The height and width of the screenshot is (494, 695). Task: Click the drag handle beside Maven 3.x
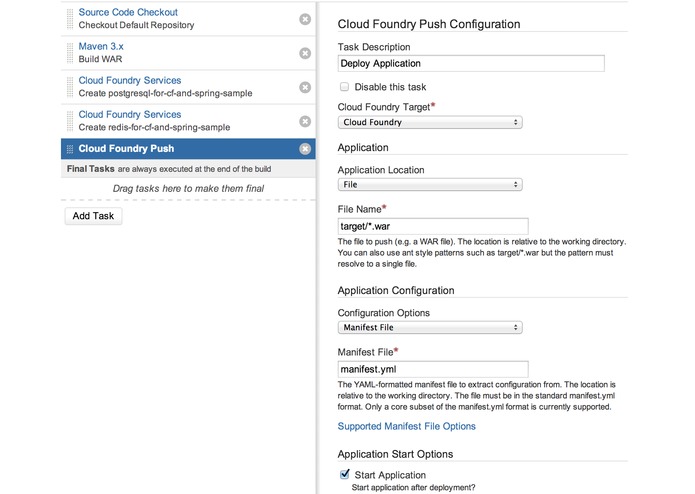click(70, 53)
